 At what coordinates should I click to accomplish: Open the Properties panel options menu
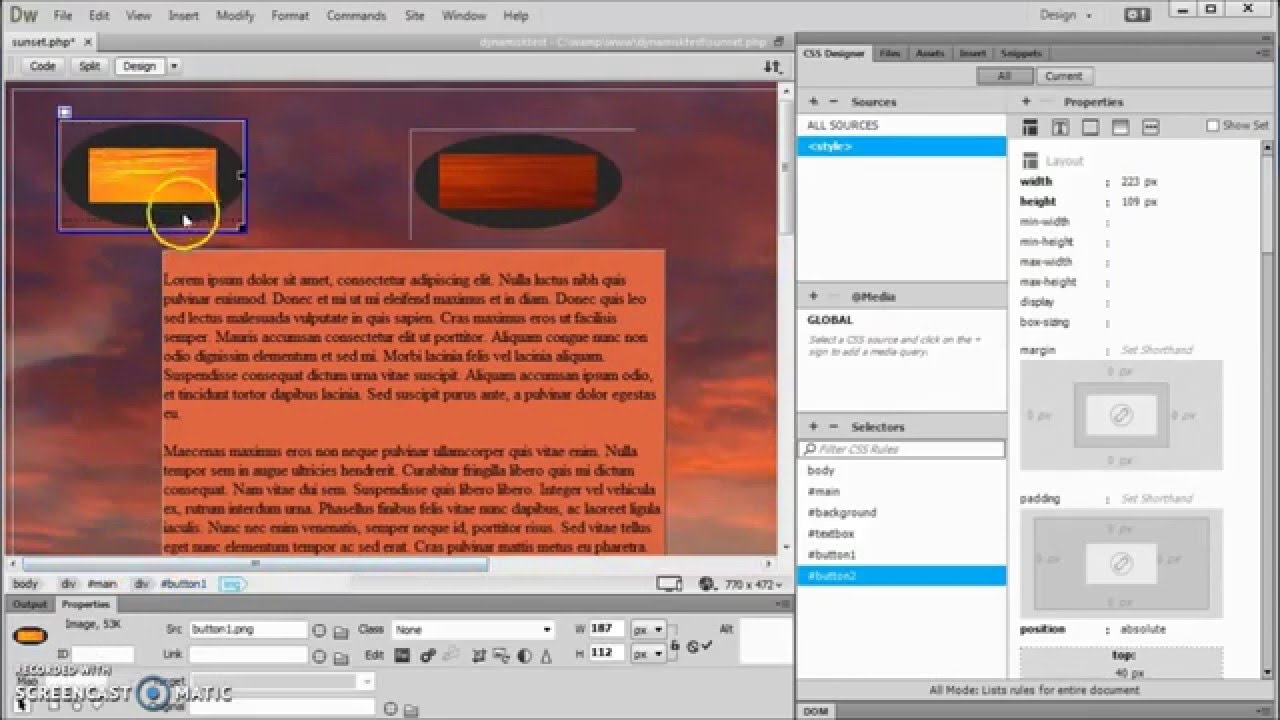point(781,604)
